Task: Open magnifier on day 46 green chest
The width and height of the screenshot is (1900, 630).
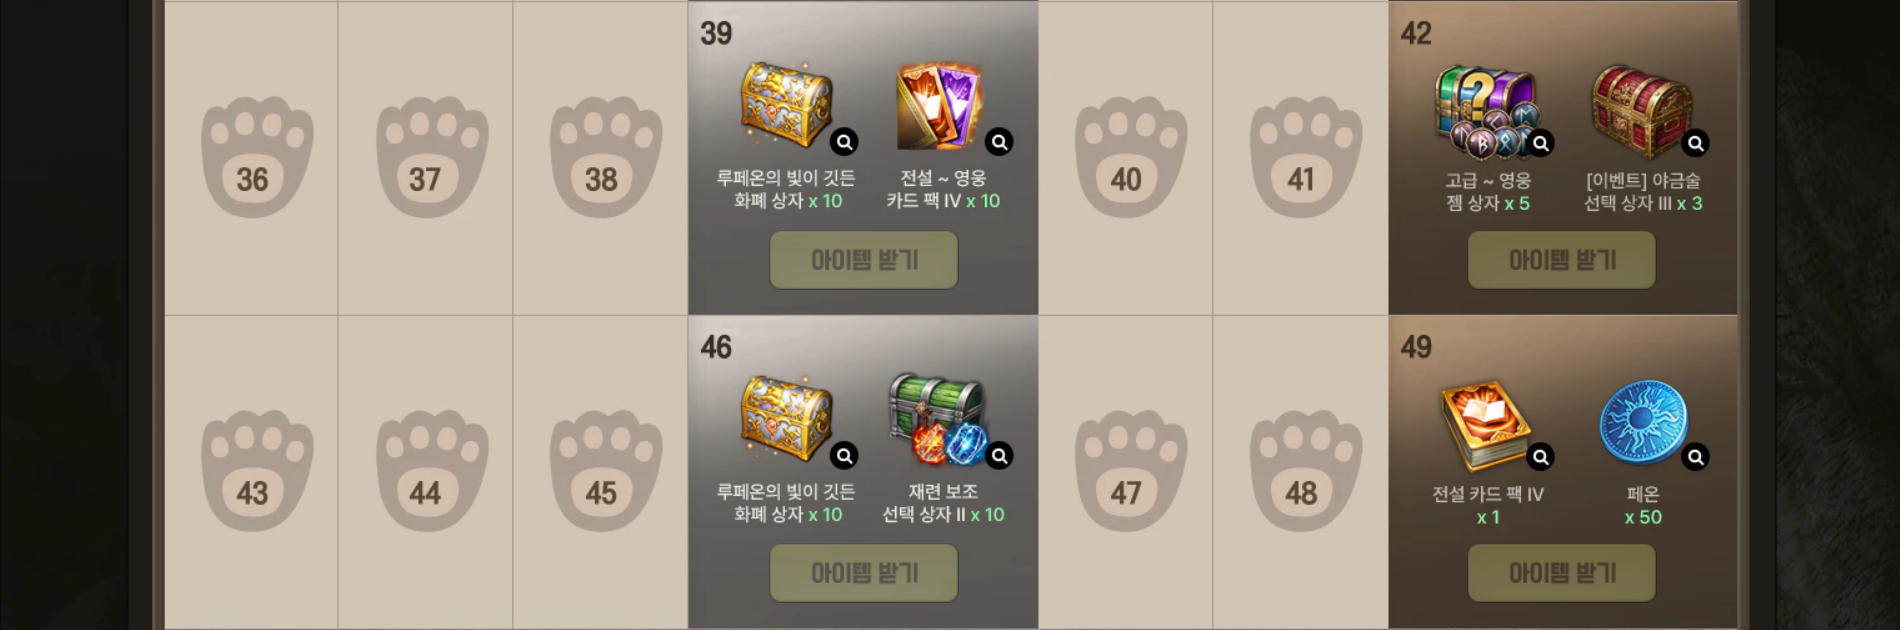Action: coord(999,456)
